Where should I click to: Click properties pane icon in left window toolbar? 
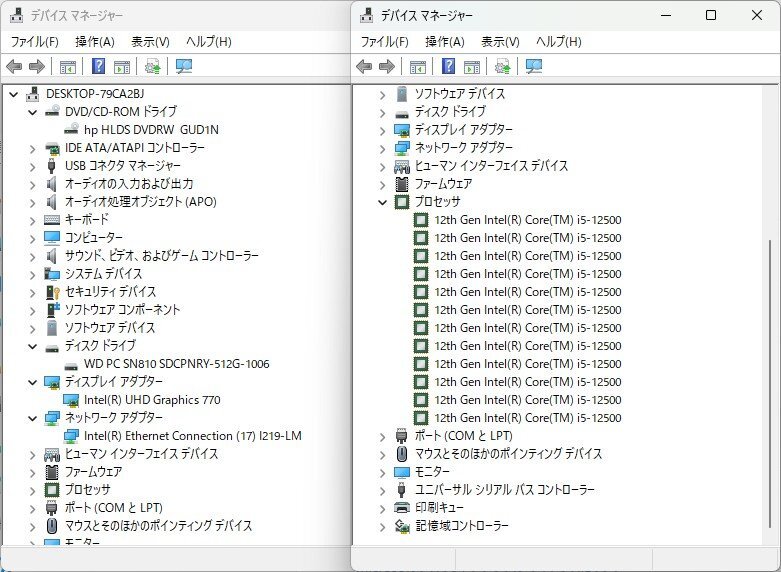122,67
